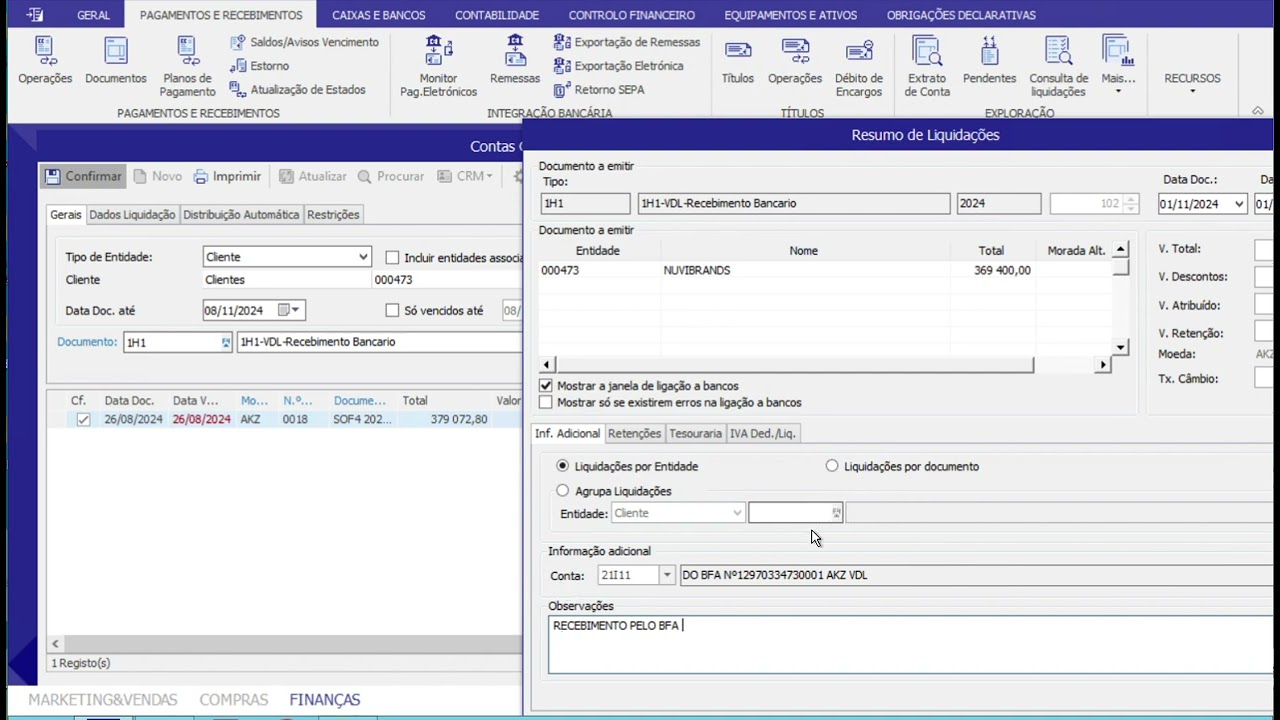Screen dimensions: 1280x720
Task: Open Planos de Pagamento icon
Action: click(187, 67)
